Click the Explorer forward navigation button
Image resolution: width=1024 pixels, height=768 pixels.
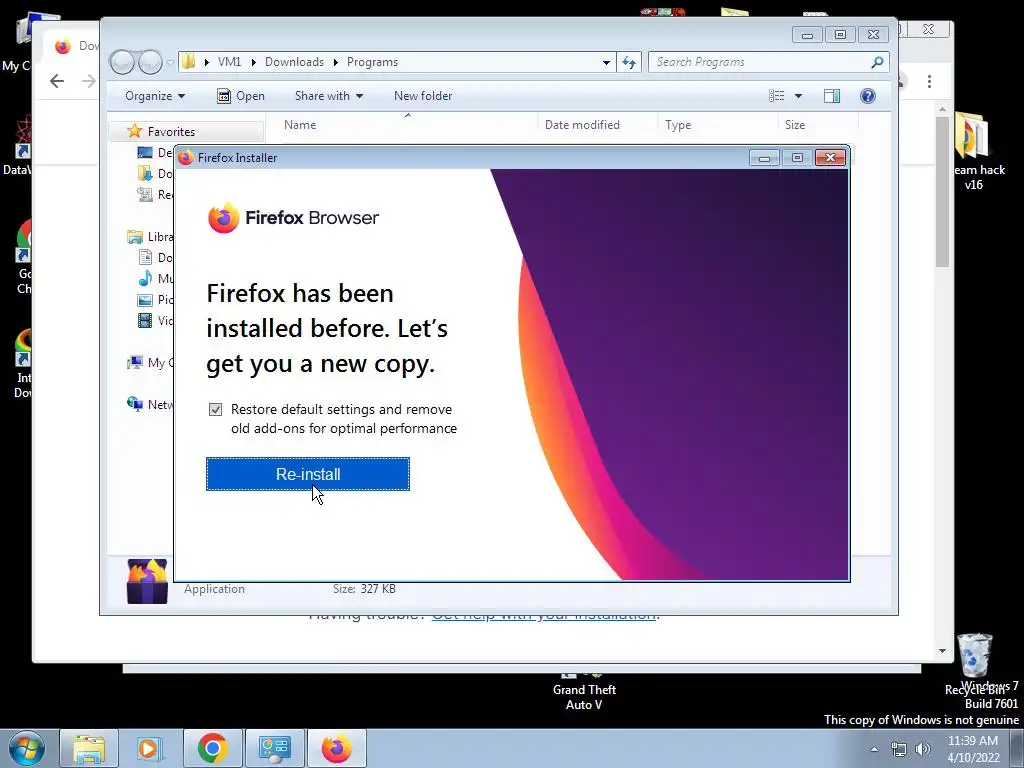coord(150,62)
